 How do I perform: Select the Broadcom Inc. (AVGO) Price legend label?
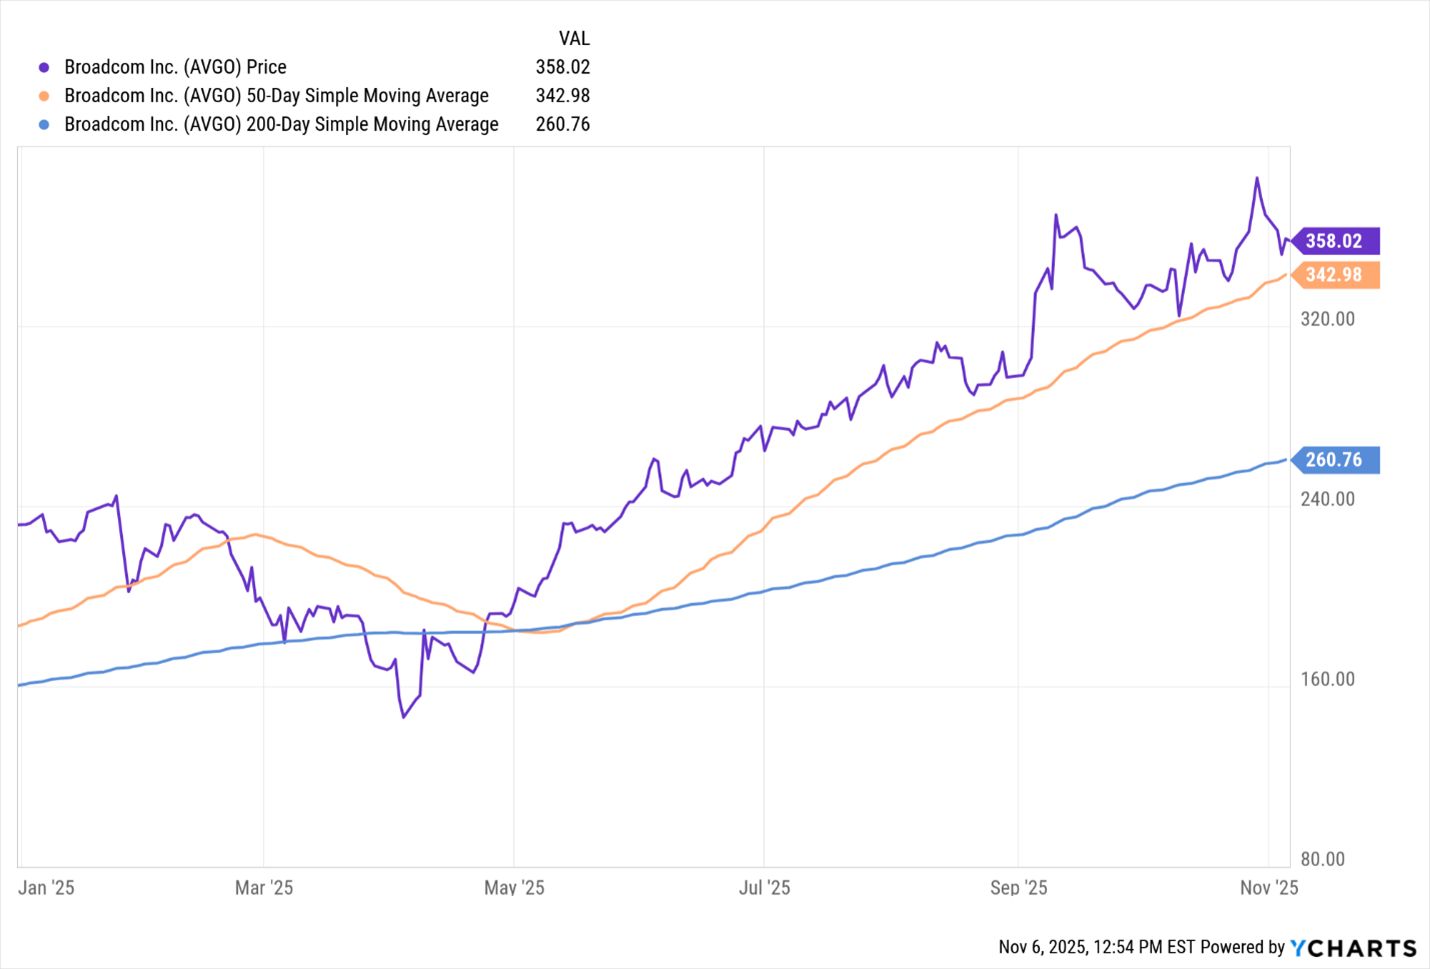[x=175, y=67]
